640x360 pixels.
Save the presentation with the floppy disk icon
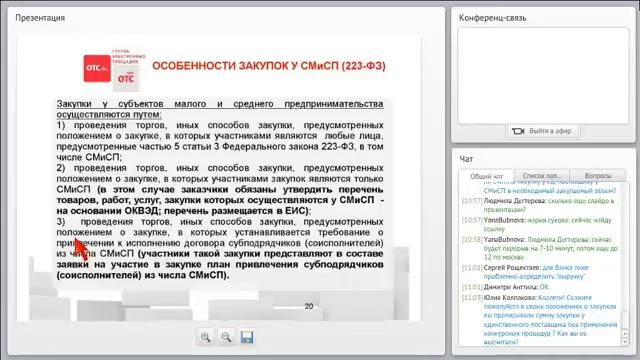pyautogui.click(x=247, y=337)
